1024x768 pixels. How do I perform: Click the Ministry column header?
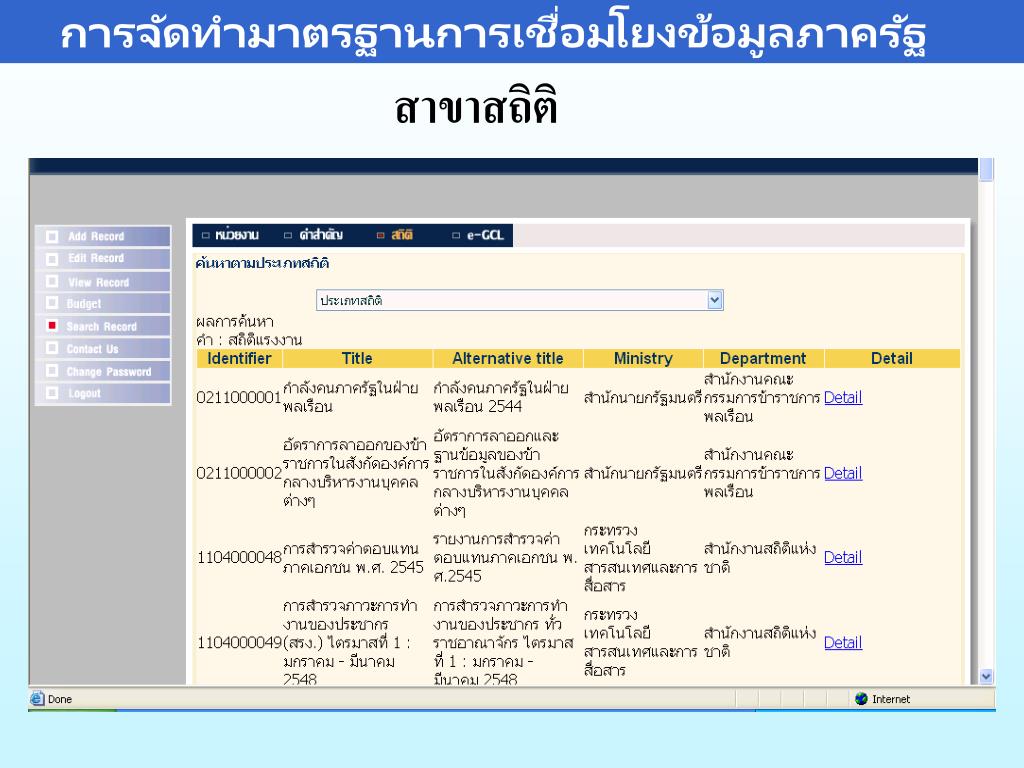pyautogui.click(x=643, y=359)
